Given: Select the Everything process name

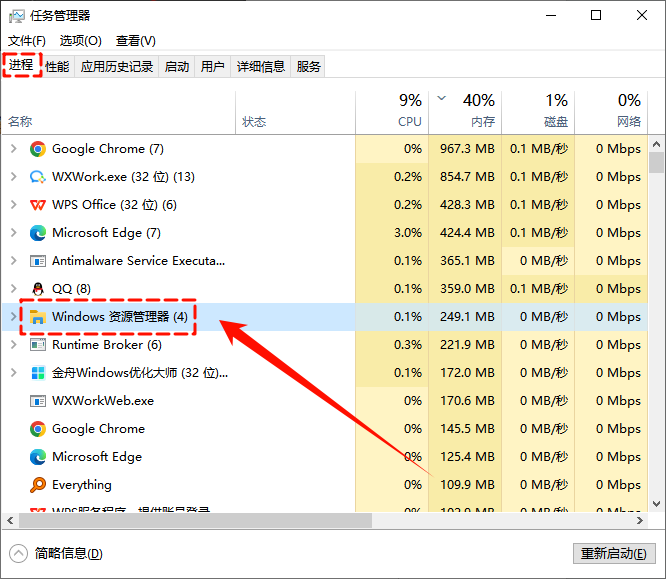Looking at the screenshot, I should pyautogui.click(x=82, y=485).
